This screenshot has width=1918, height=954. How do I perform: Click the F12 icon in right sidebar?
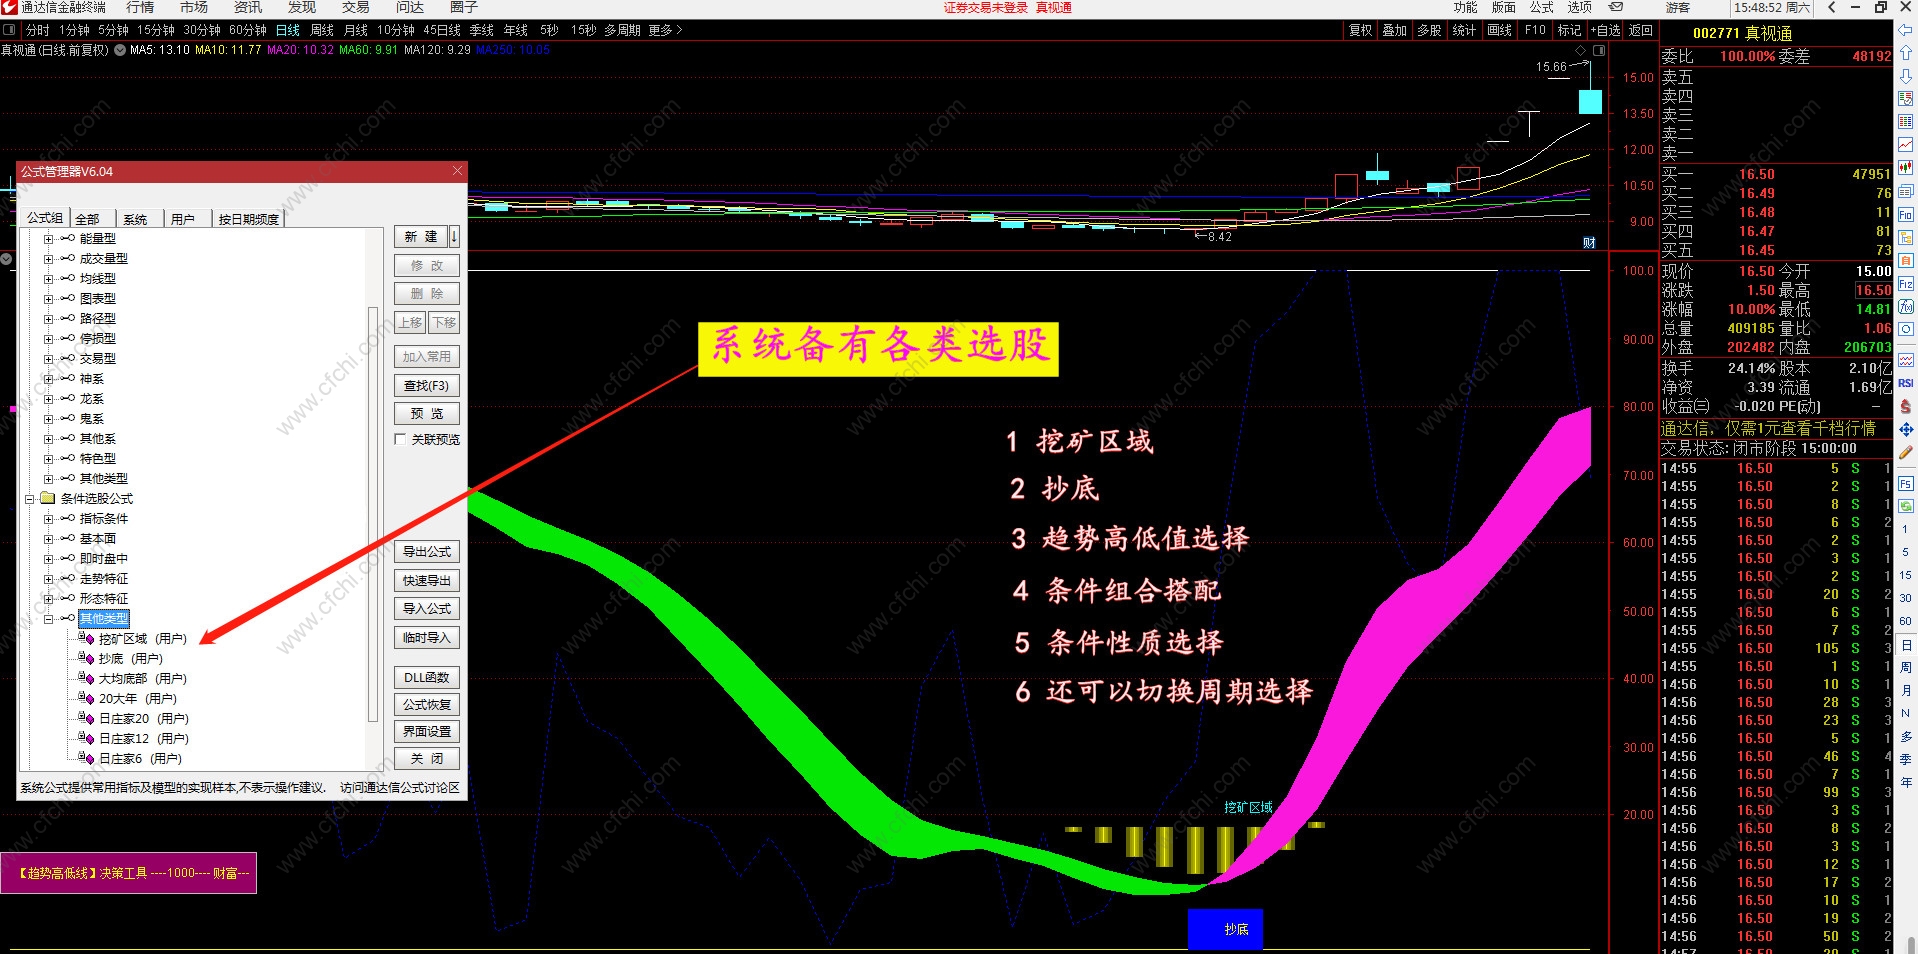(x=1906, y=284)
